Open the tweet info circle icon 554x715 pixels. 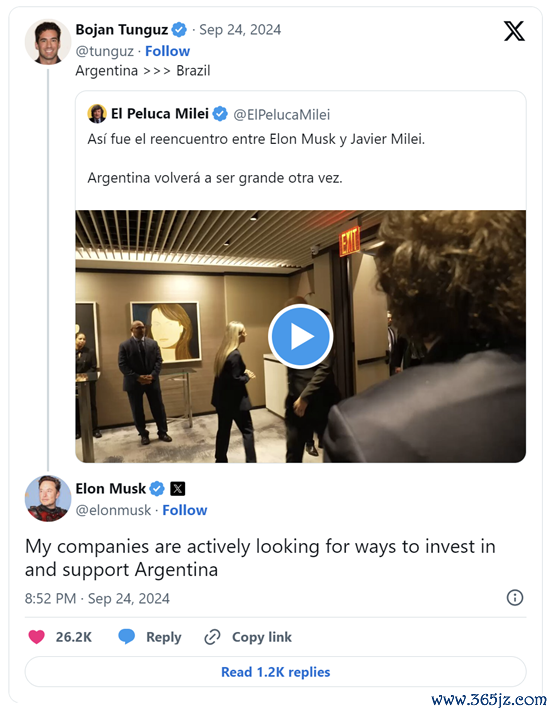pyautogui.click(x=515, y=597)
